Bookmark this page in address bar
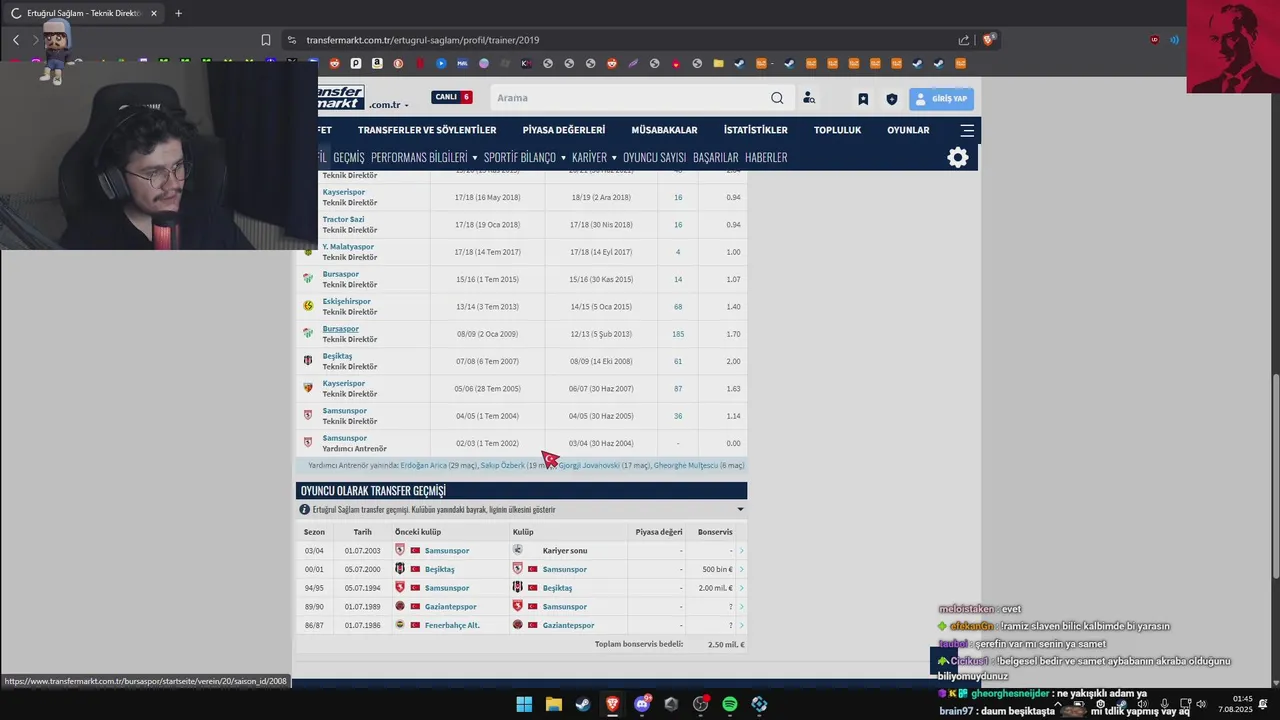This screenshot has height=720, width=1280. [266, 40]
